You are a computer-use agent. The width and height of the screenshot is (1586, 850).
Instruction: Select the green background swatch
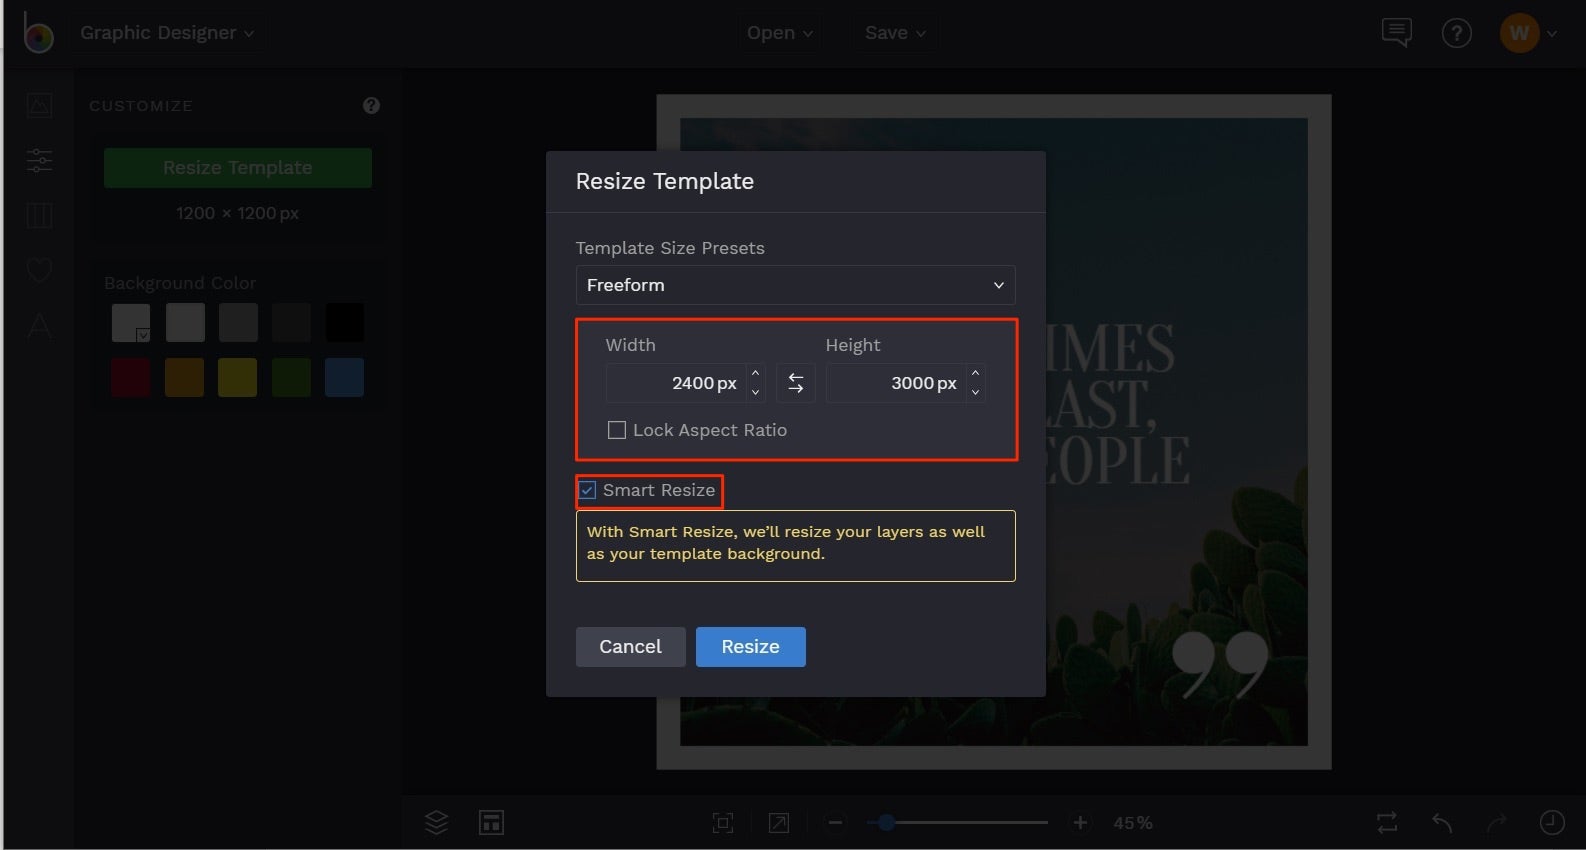[291, 377]
